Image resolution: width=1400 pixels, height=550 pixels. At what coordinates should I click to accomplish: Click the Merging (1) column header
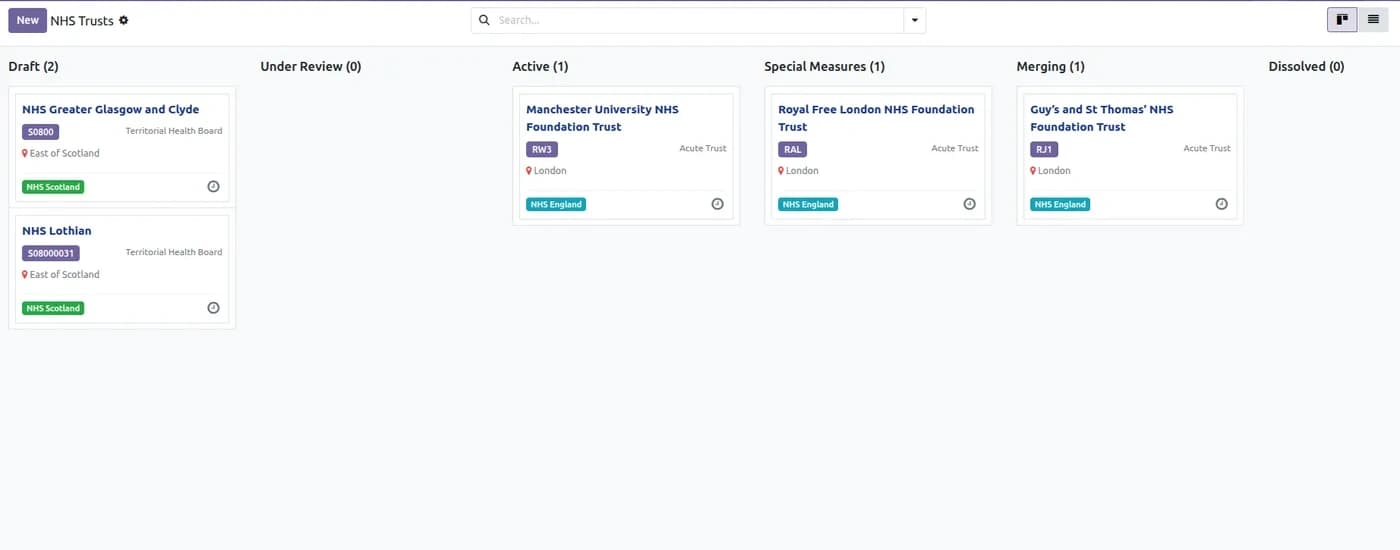1050,67
